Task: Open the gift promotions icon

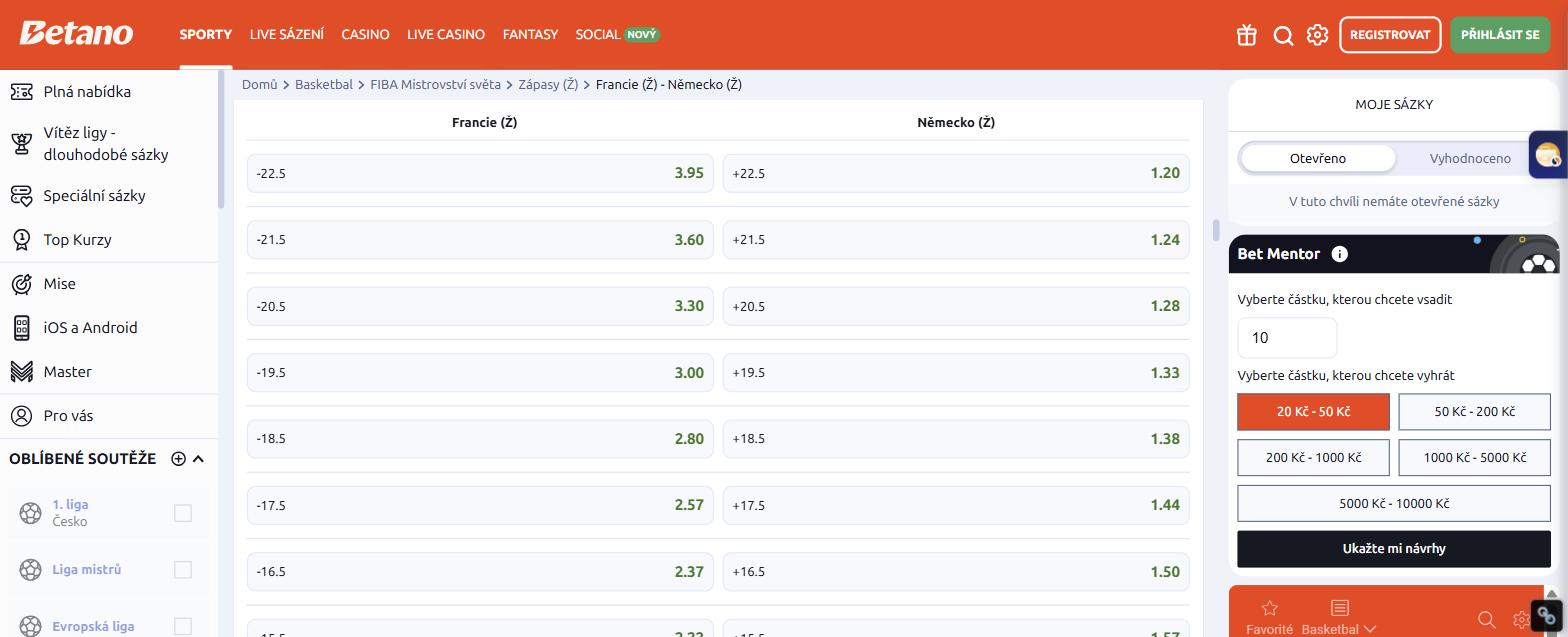Action: pos(1246,35)
